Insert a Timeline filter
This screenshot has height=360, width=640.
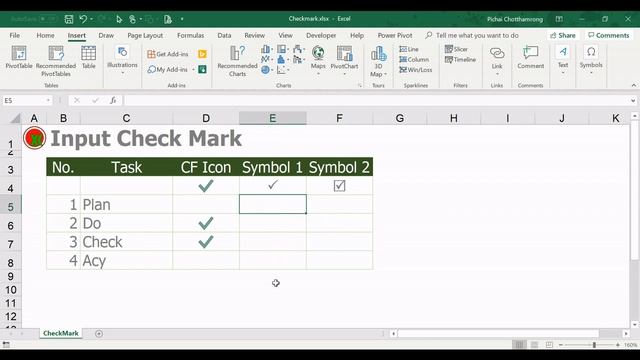(460, 60)
